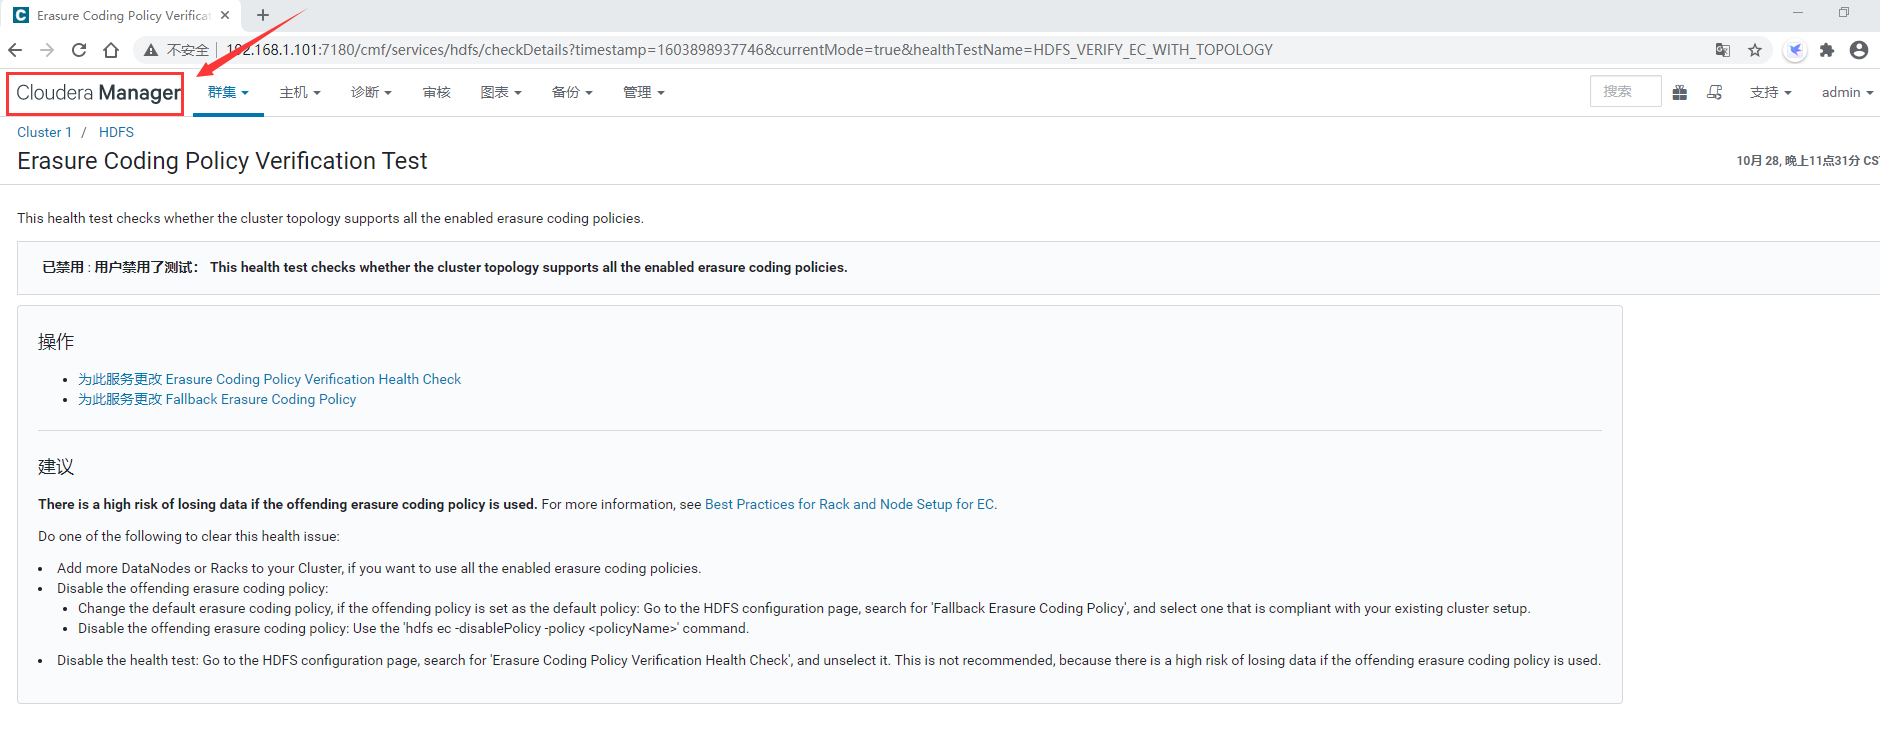The image size is (1880, 750).
Task: Click the 已禁用 status text
Action: (63, 267)
